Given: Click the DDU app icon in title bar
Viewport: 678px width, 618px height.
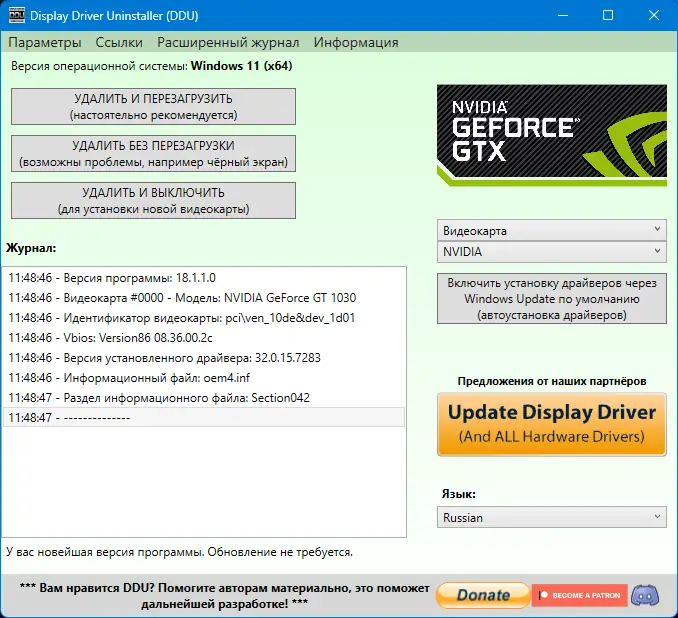Looking at the screenshot, I should pos(16,15).
